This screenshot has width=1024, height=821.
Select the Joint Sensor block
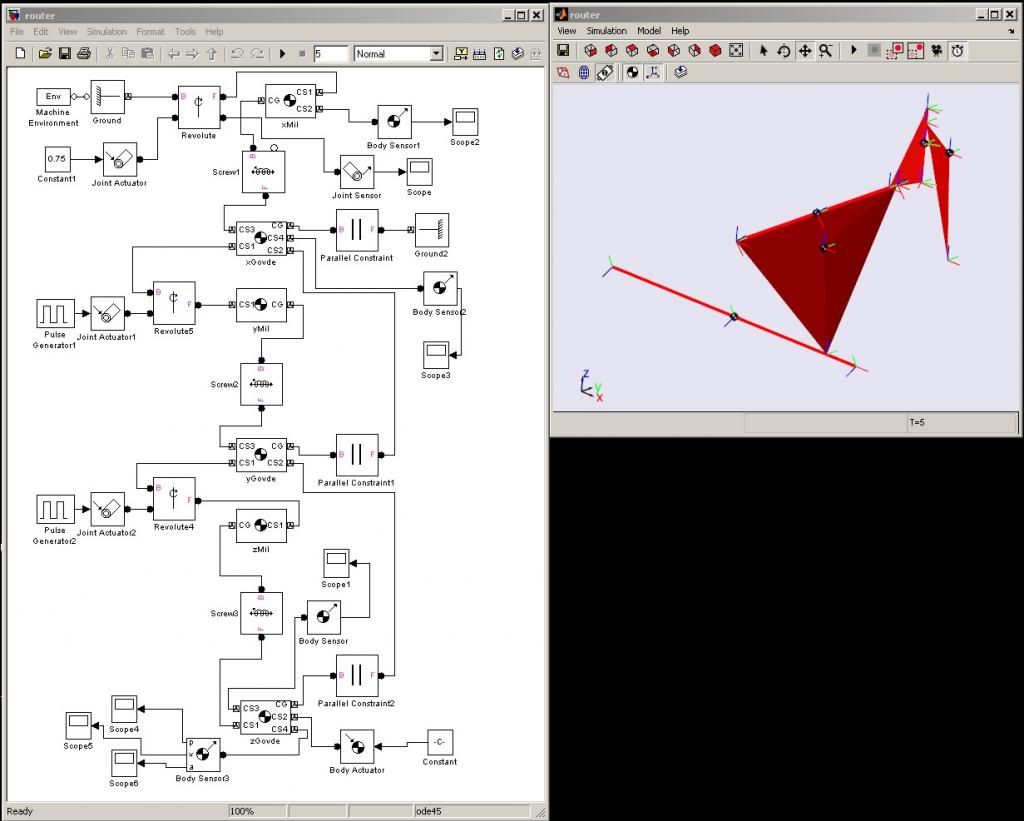[x=357, y=172]
